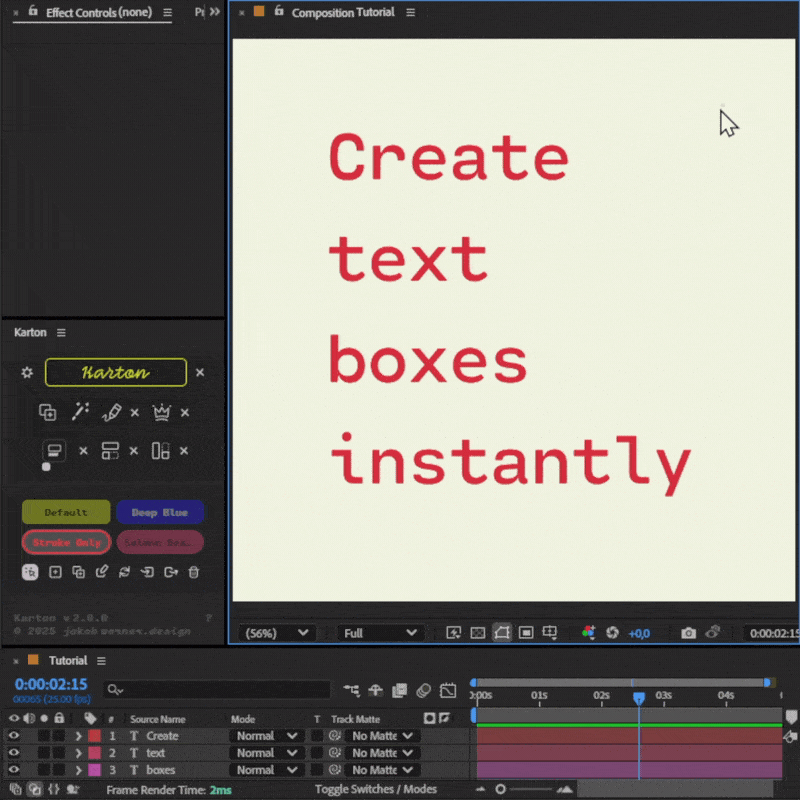This screenshot has width=800, height=800.
Task: Open the Karton panel hamburger menu
Action: 59,334
